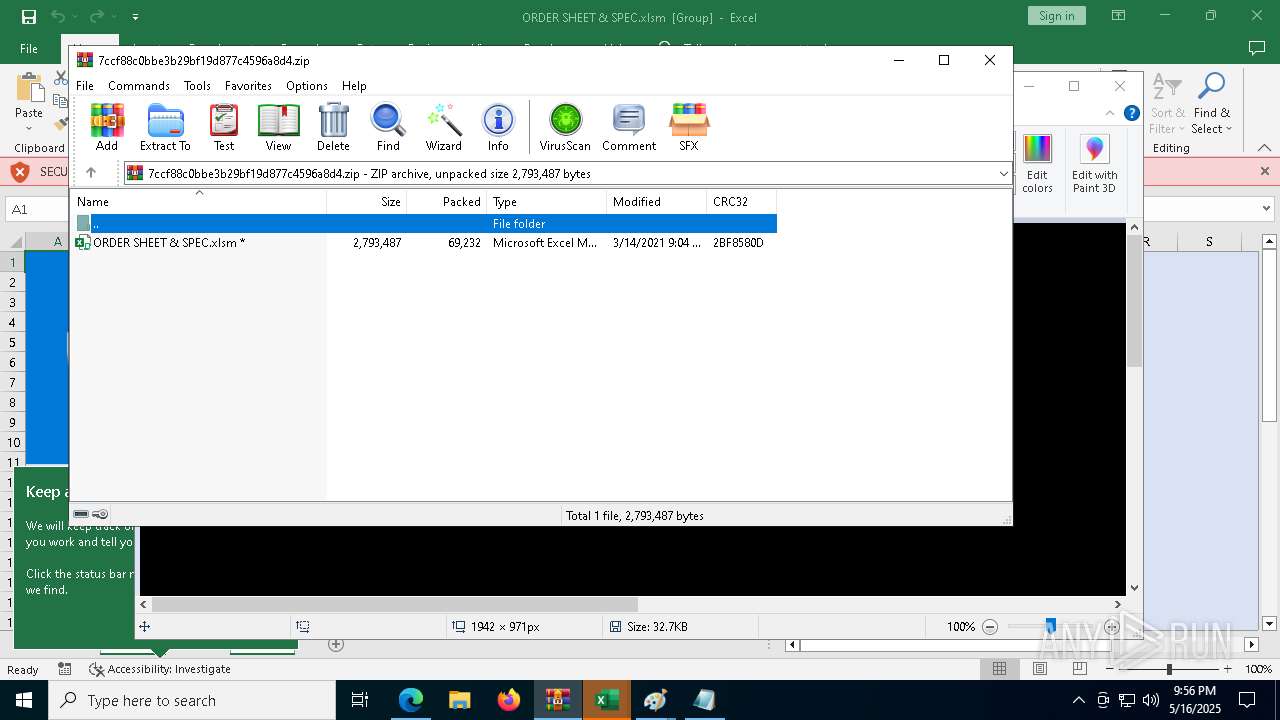
Task: Open the View toolbar icon
Action: pos(278,127)
